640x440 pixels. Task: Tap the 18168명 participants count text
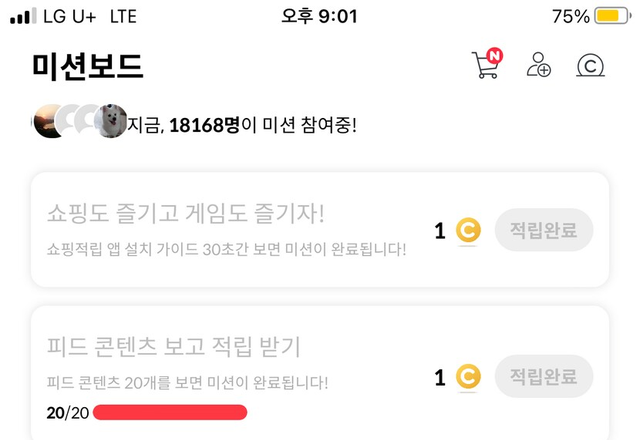(203, 125)
